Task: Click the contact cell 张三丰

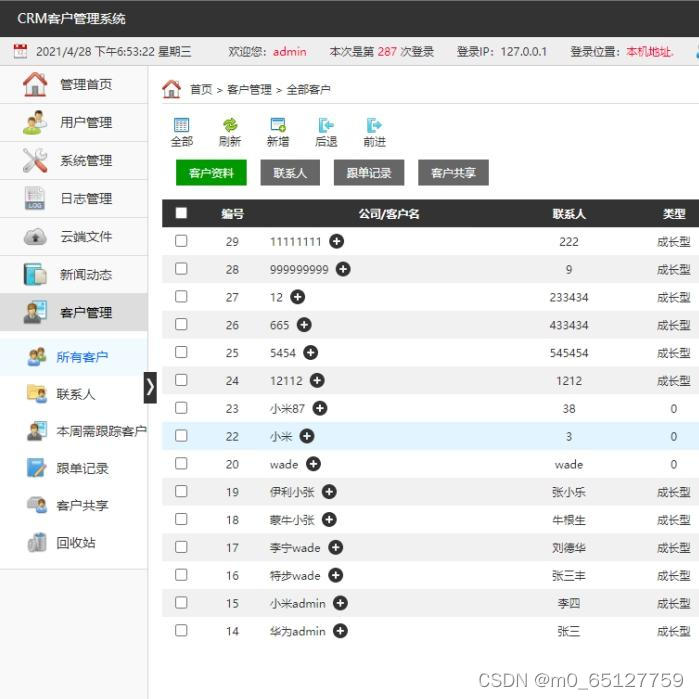Action: coord(569,576)
